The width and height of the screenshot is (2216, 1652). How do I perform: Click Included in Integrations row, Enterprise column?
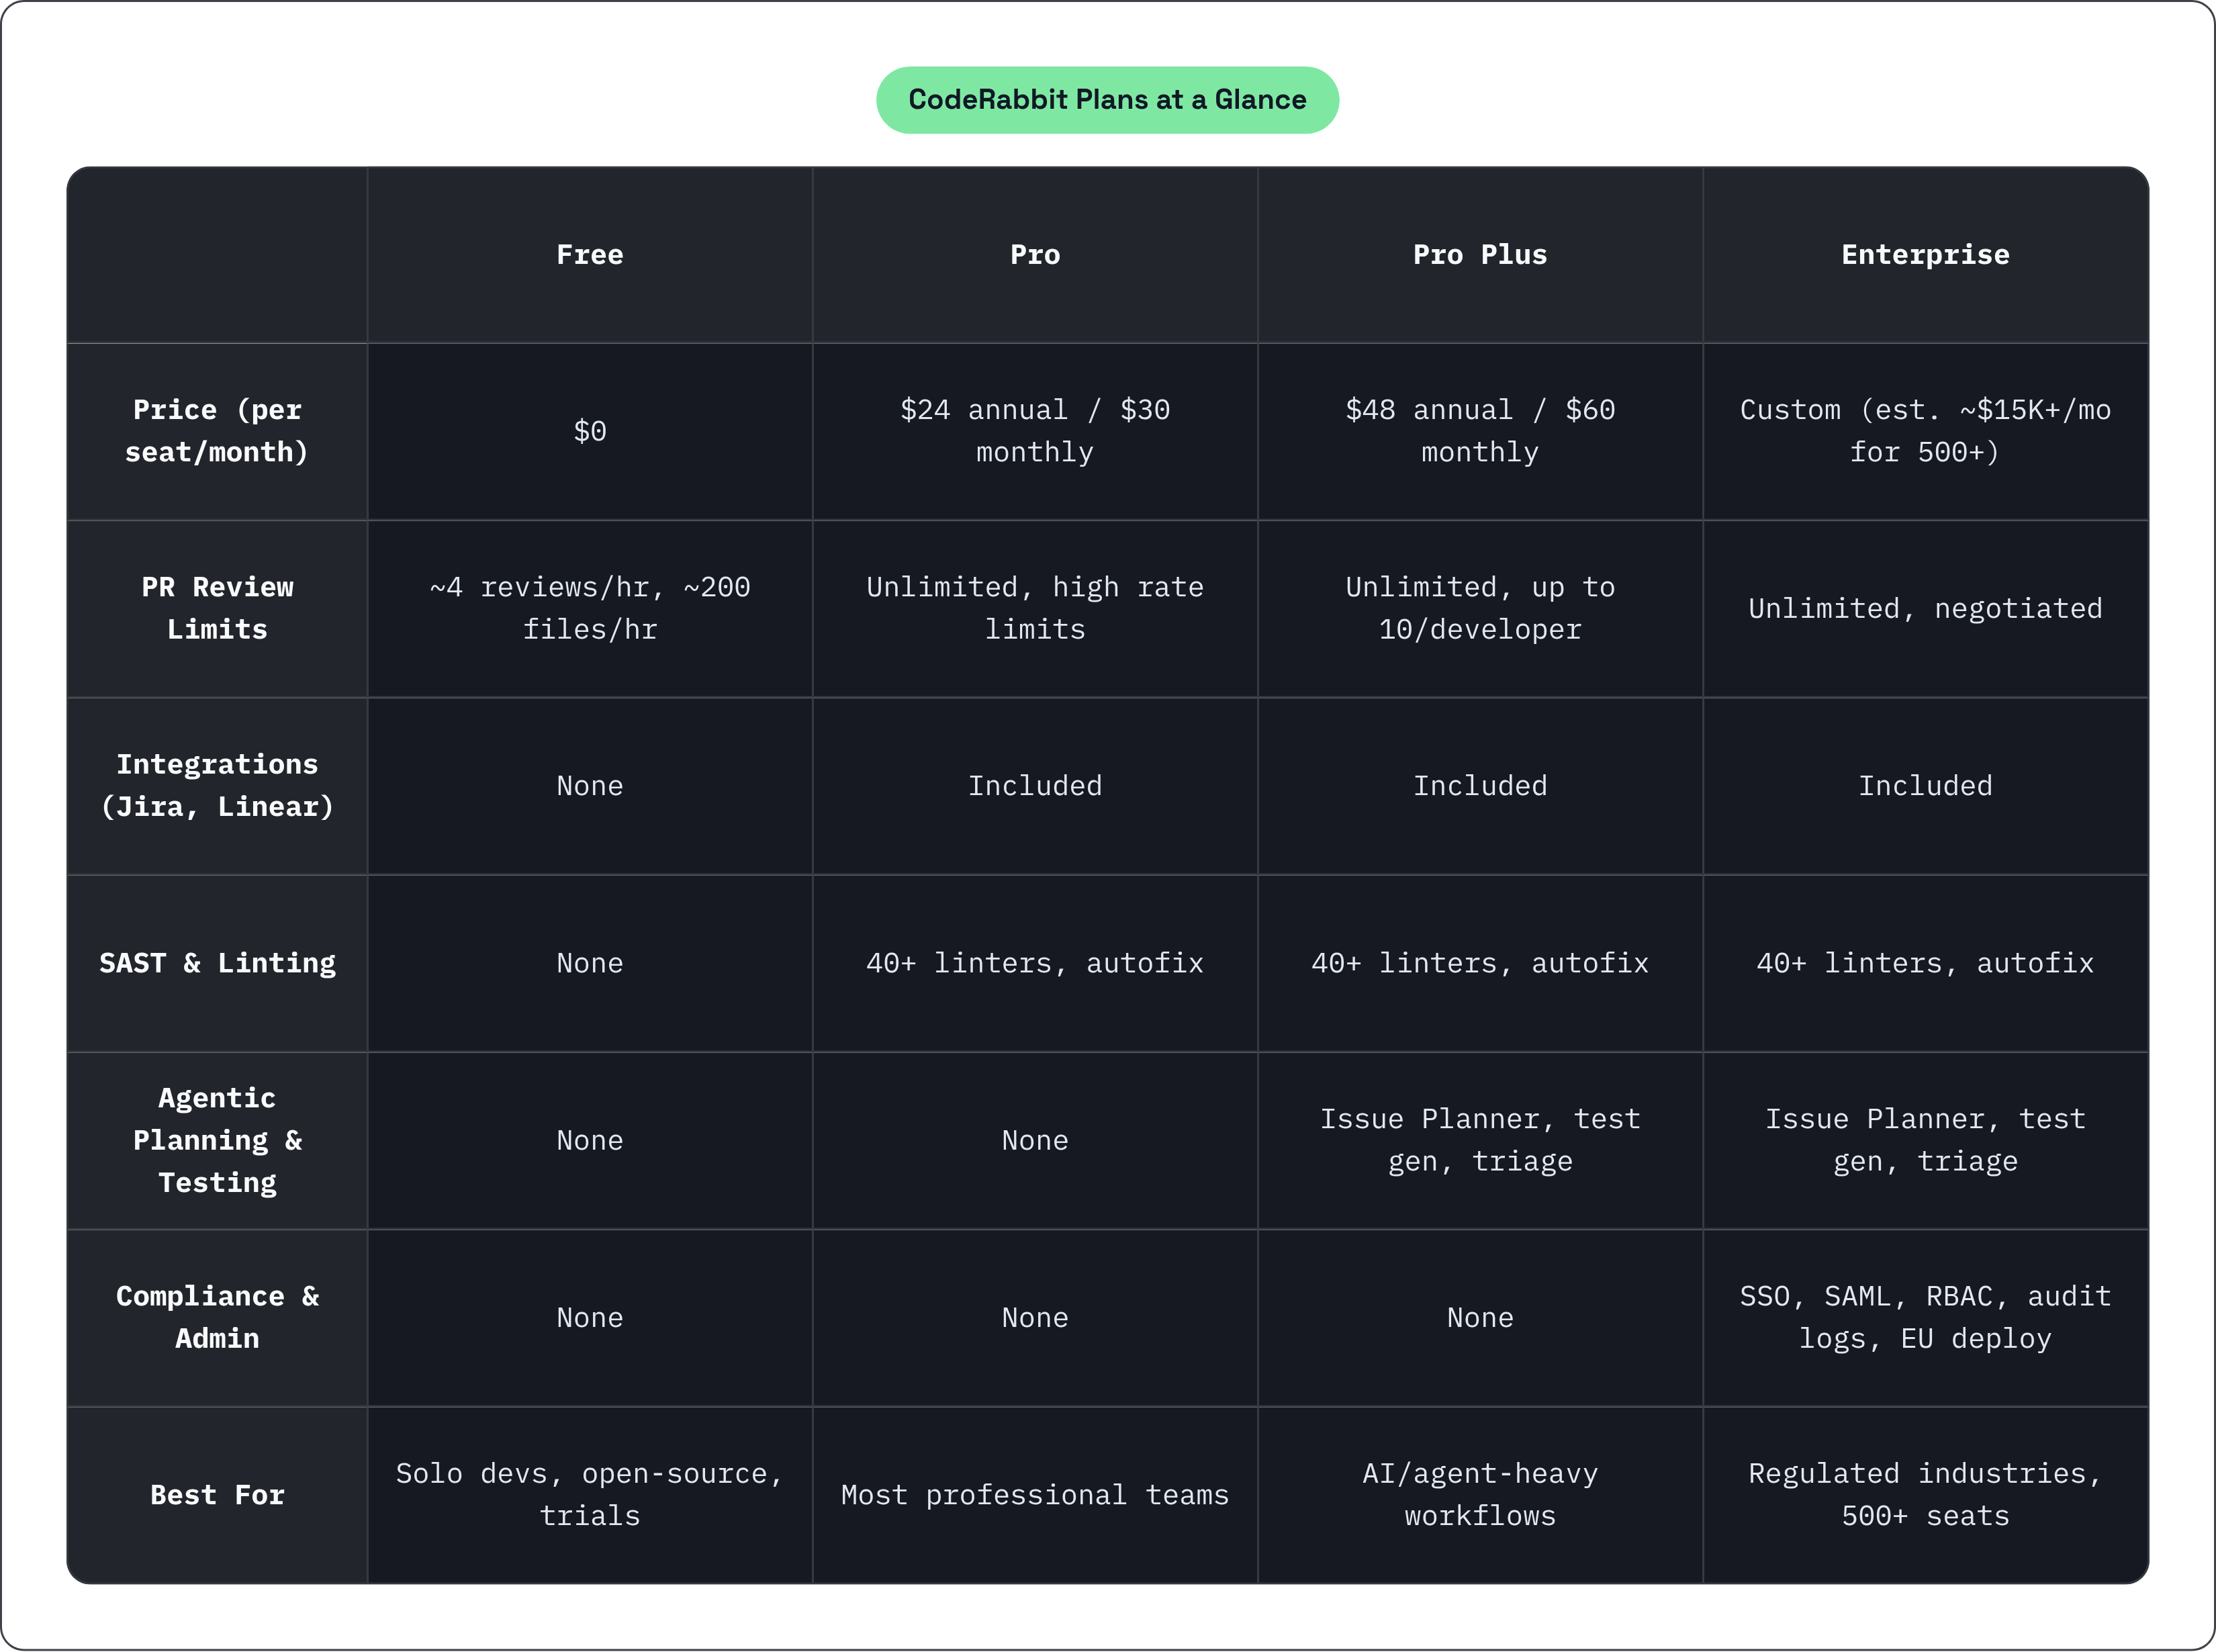[1925, 786]
